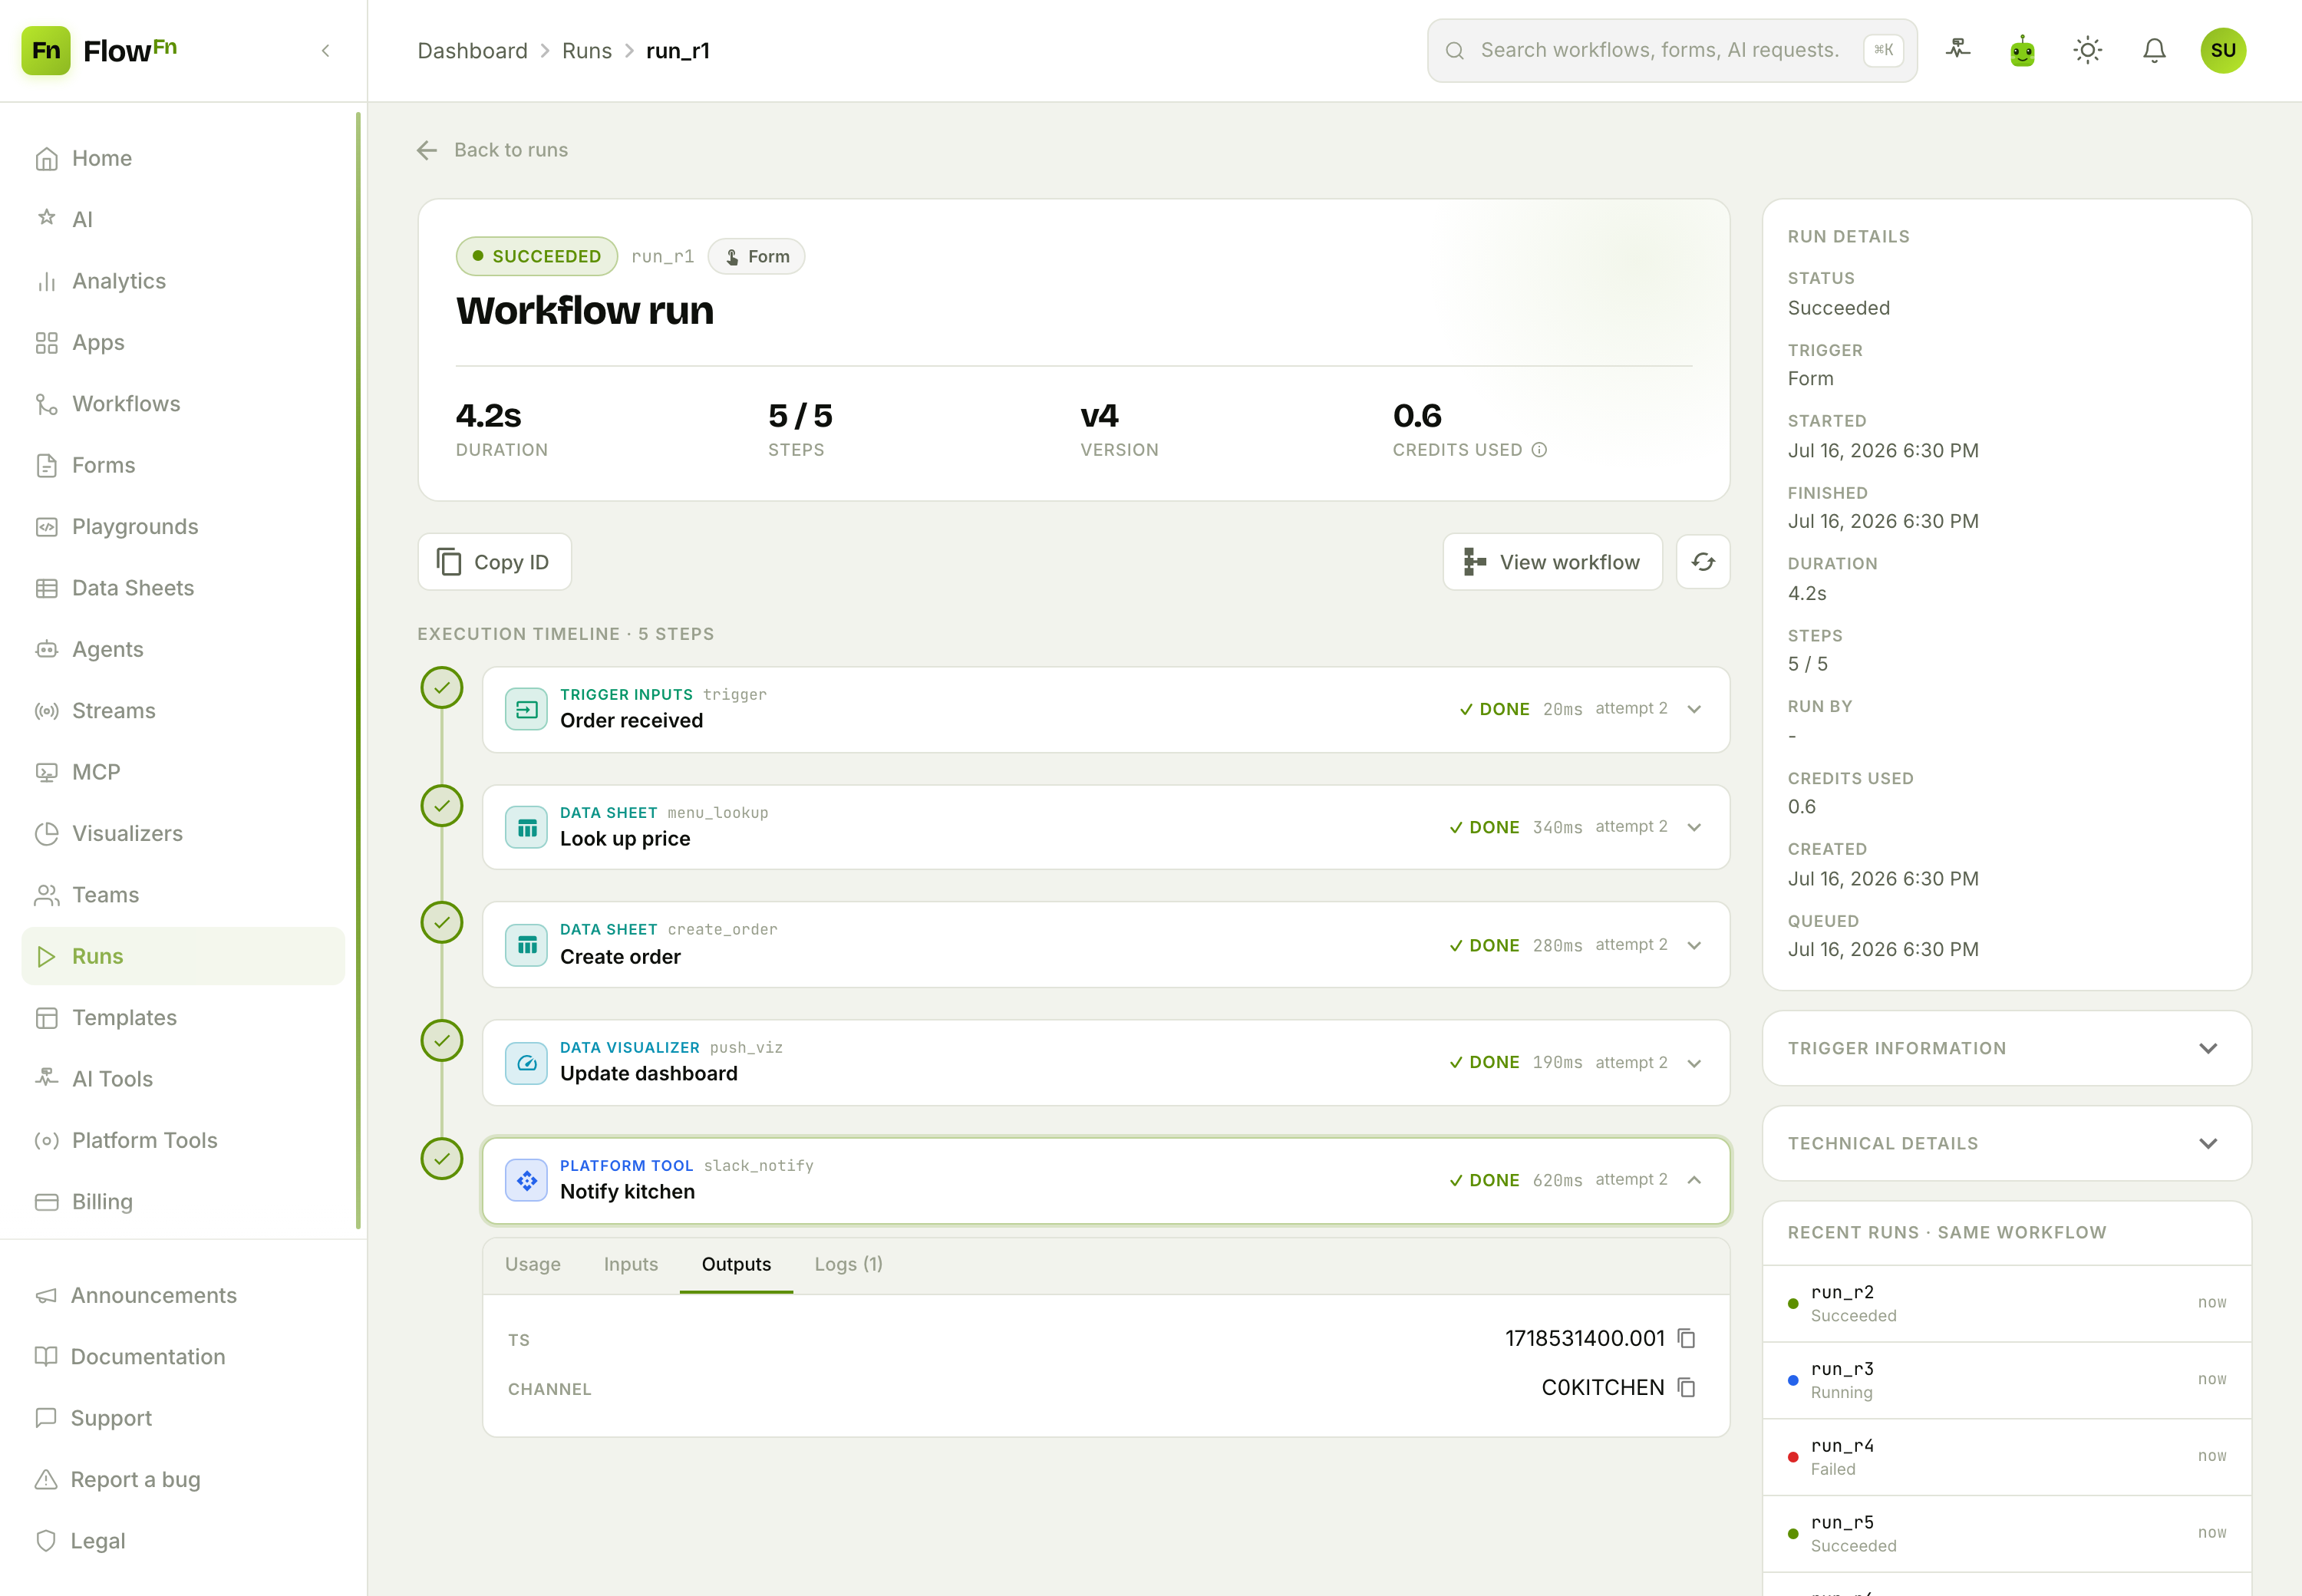Open Teams in sidebar

point(183,895)
